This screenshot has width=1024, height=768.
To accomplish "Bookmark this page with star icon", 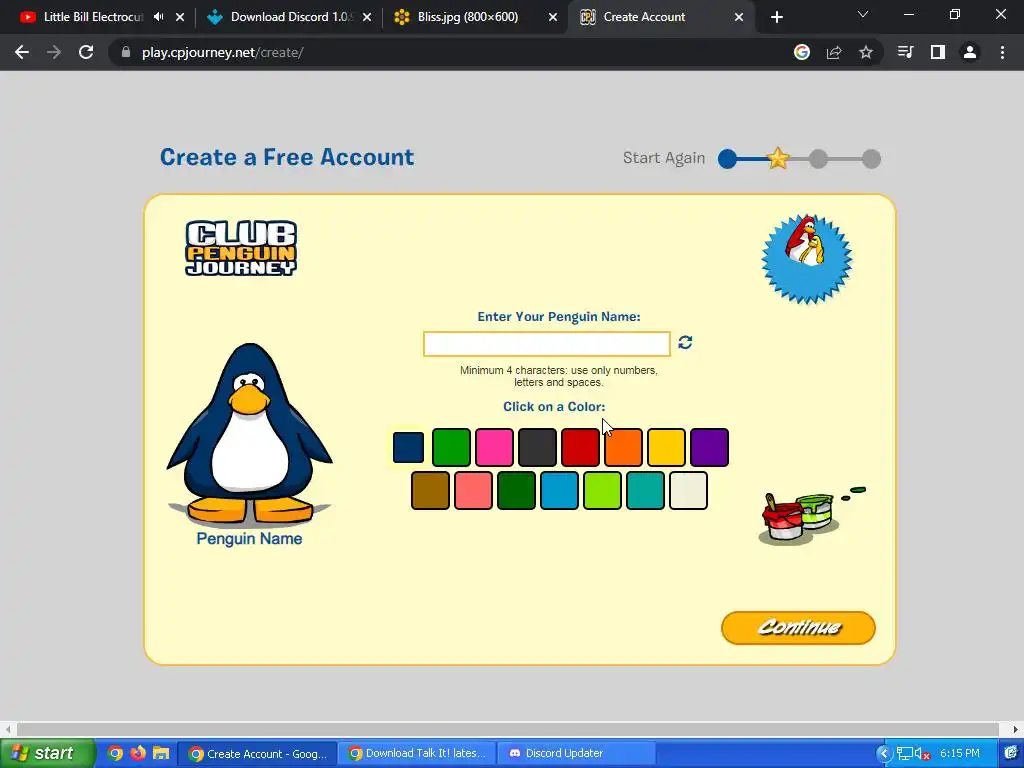I will 866,52.
